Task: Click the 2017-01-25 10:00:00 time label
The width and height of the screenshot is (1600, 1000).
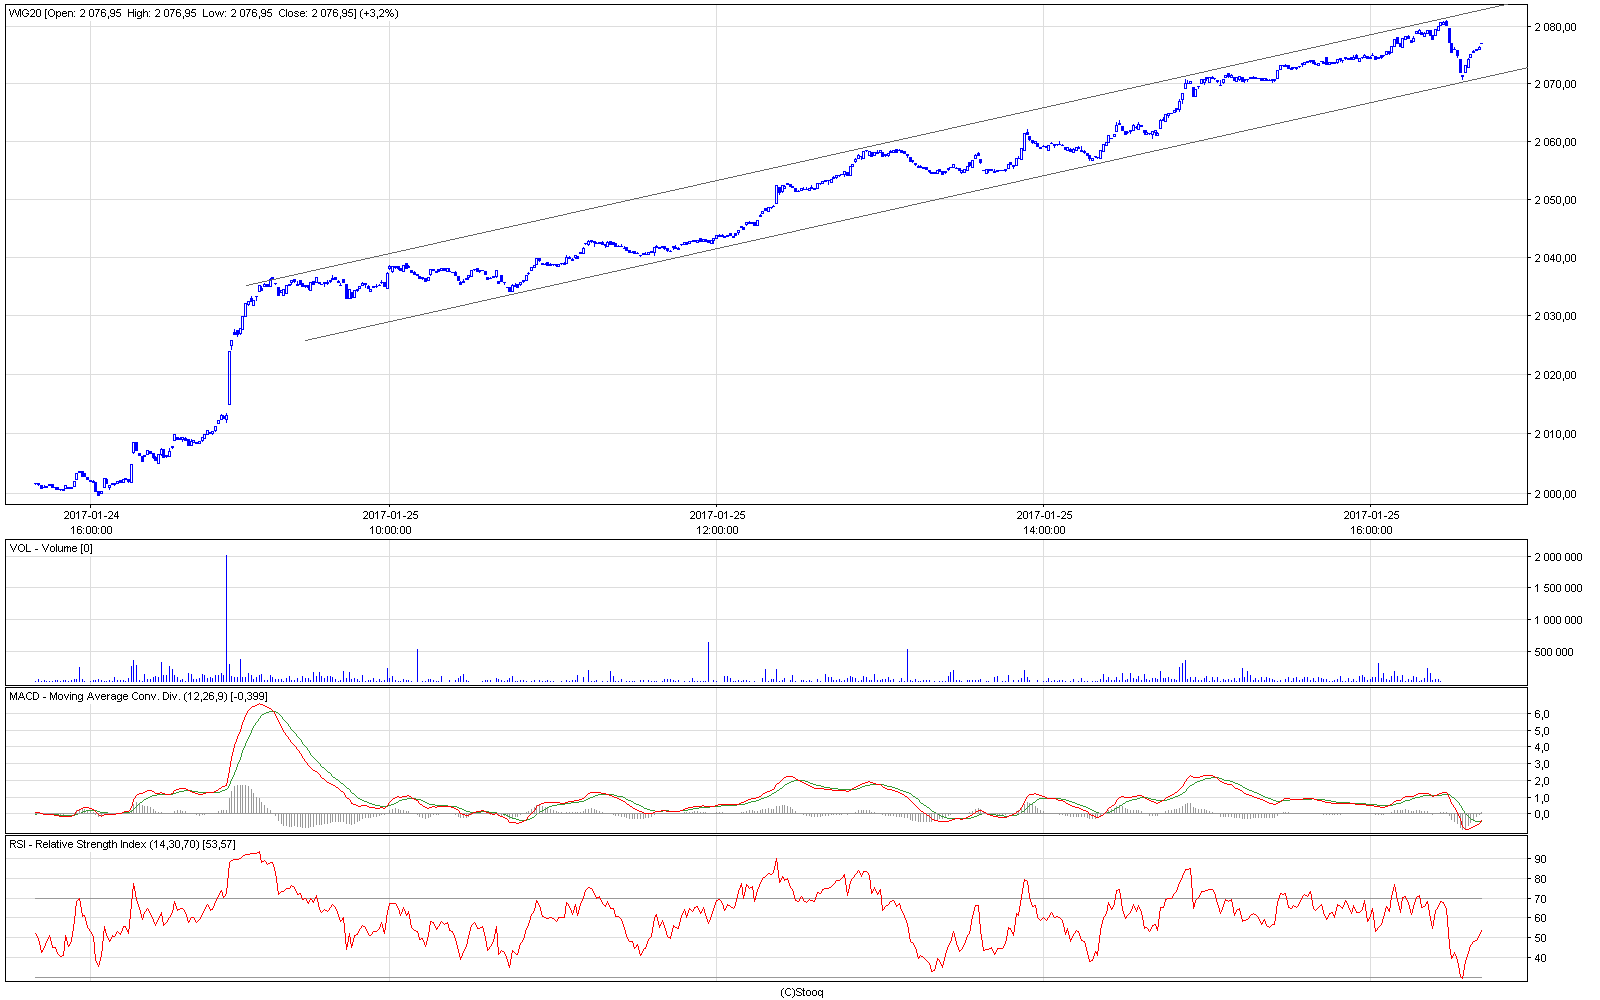Action: coord(390,523)
